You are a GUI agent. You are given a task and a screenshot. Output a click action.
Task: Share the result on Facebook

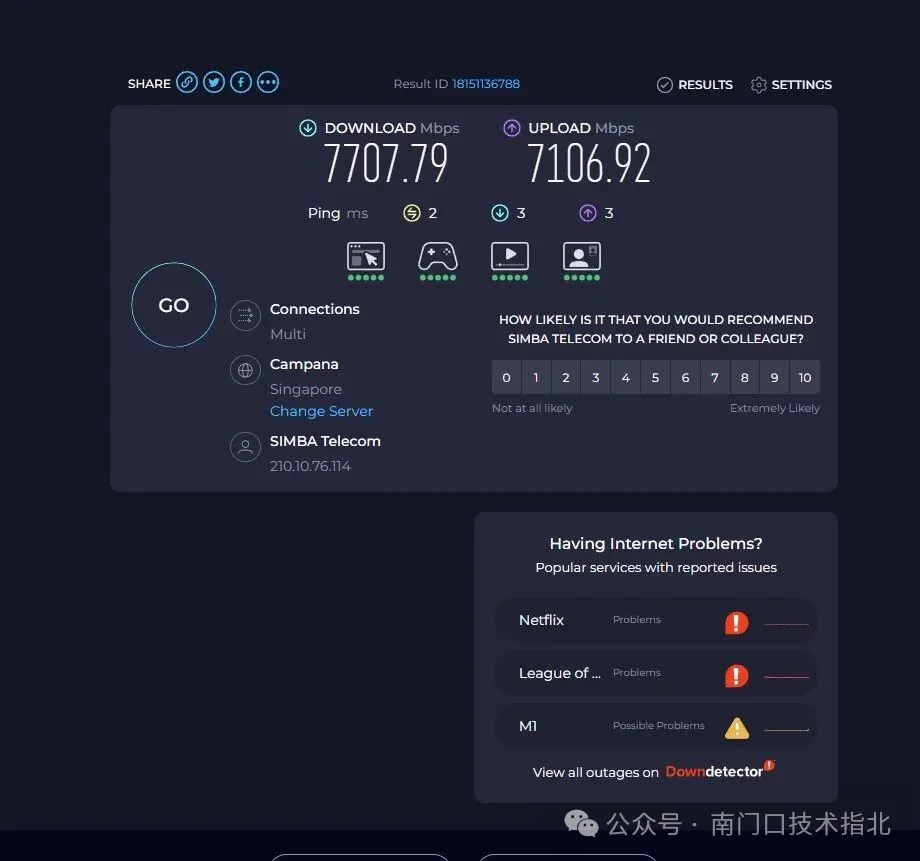(240, 82)
